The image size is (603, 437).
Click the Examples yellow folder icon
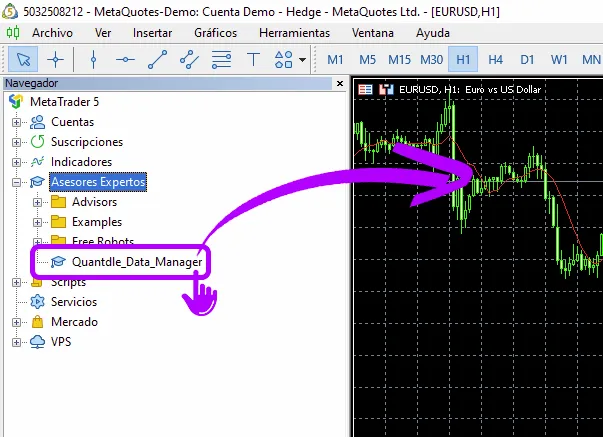pos(58,222)
